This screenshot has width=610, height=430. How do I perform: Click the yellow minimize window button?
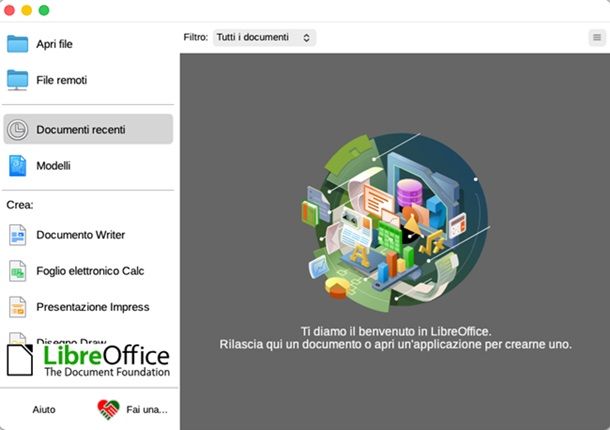pyautogui.click(x=26, y=10)
